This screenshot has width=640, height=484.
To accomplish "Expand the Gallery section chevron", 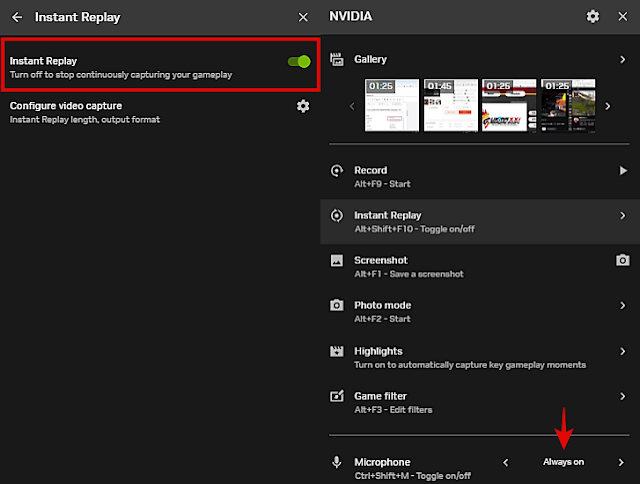I will [x=622, y=60].
